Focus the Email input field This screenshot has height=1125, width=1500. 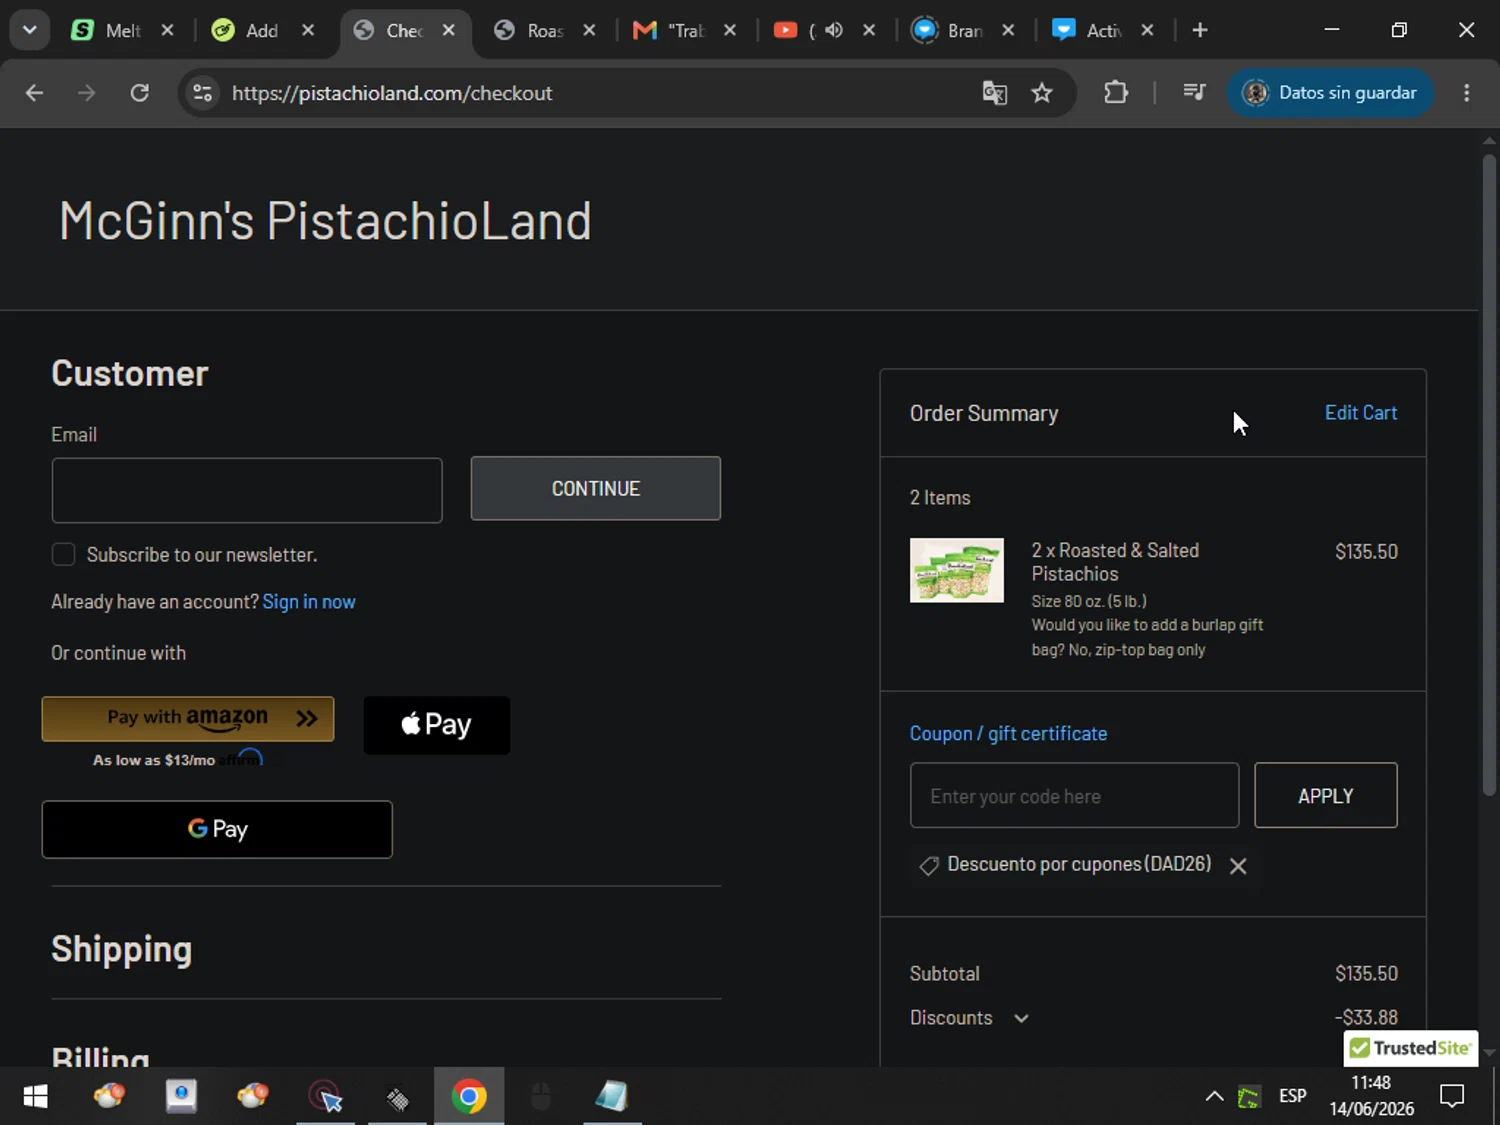coord(247,490)
